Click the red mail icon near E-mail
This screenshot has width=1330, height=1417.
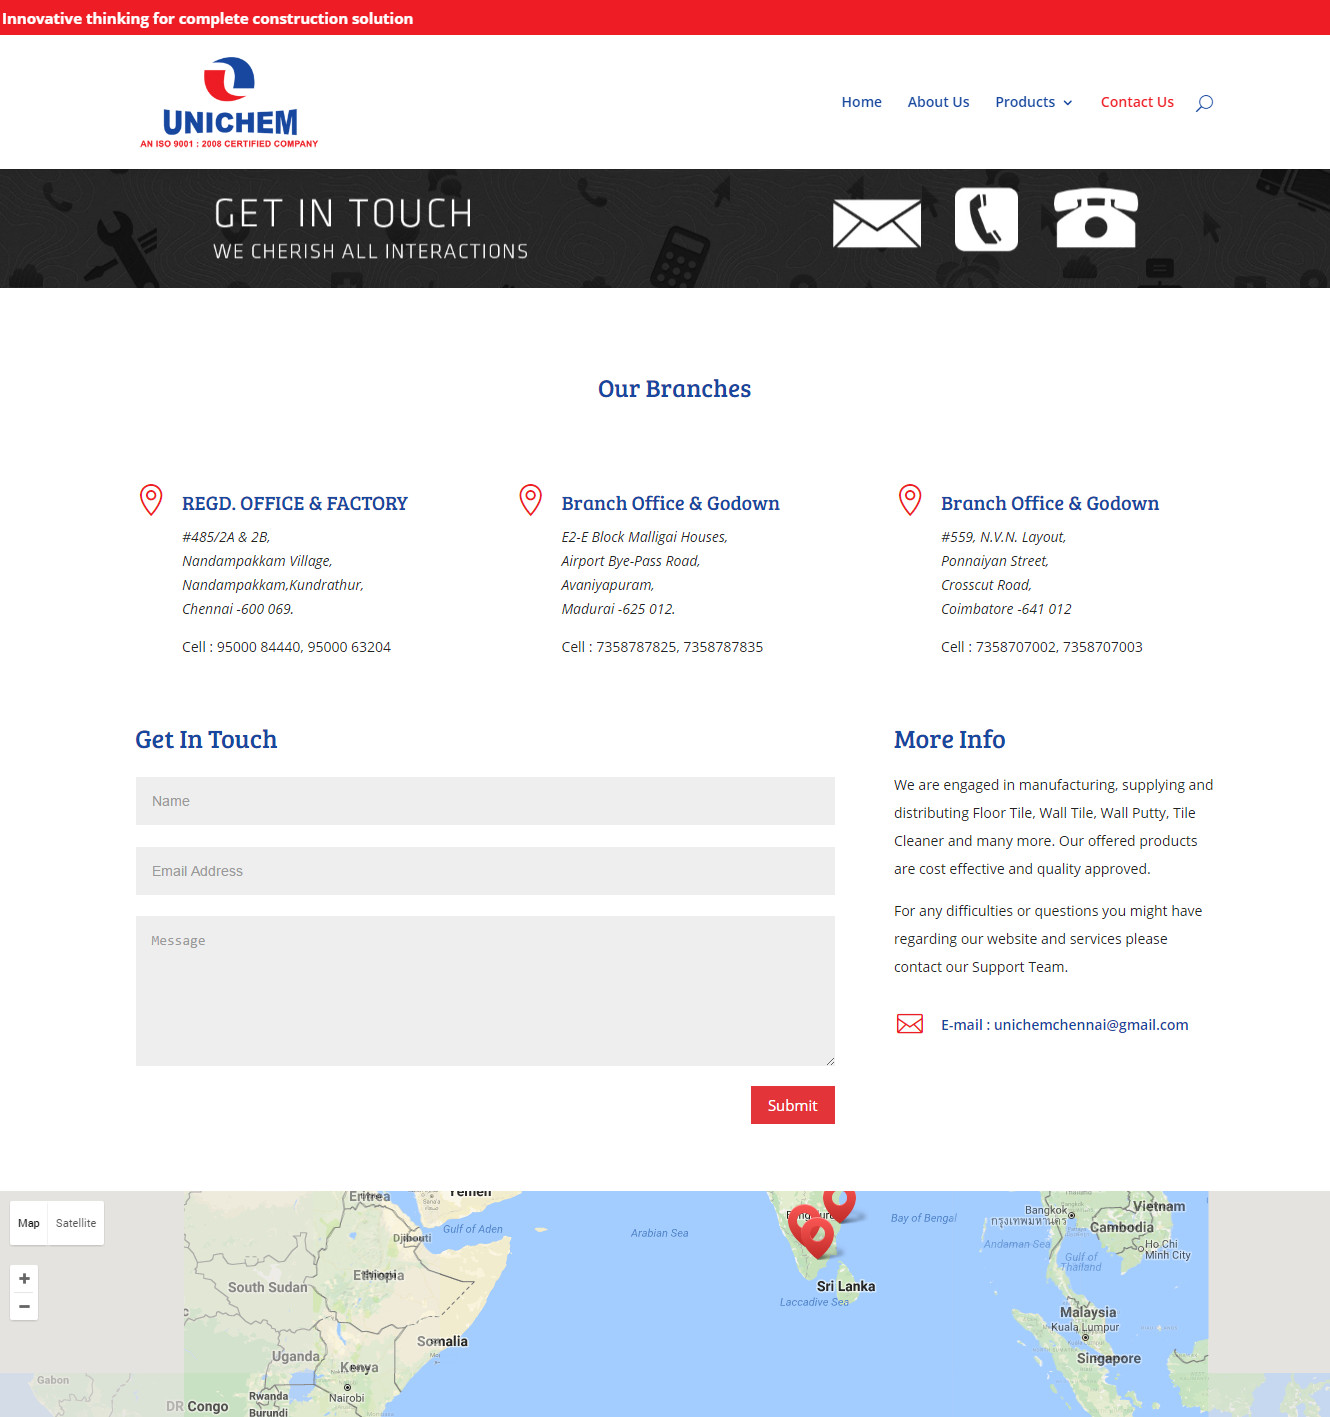coord(910,1024)
